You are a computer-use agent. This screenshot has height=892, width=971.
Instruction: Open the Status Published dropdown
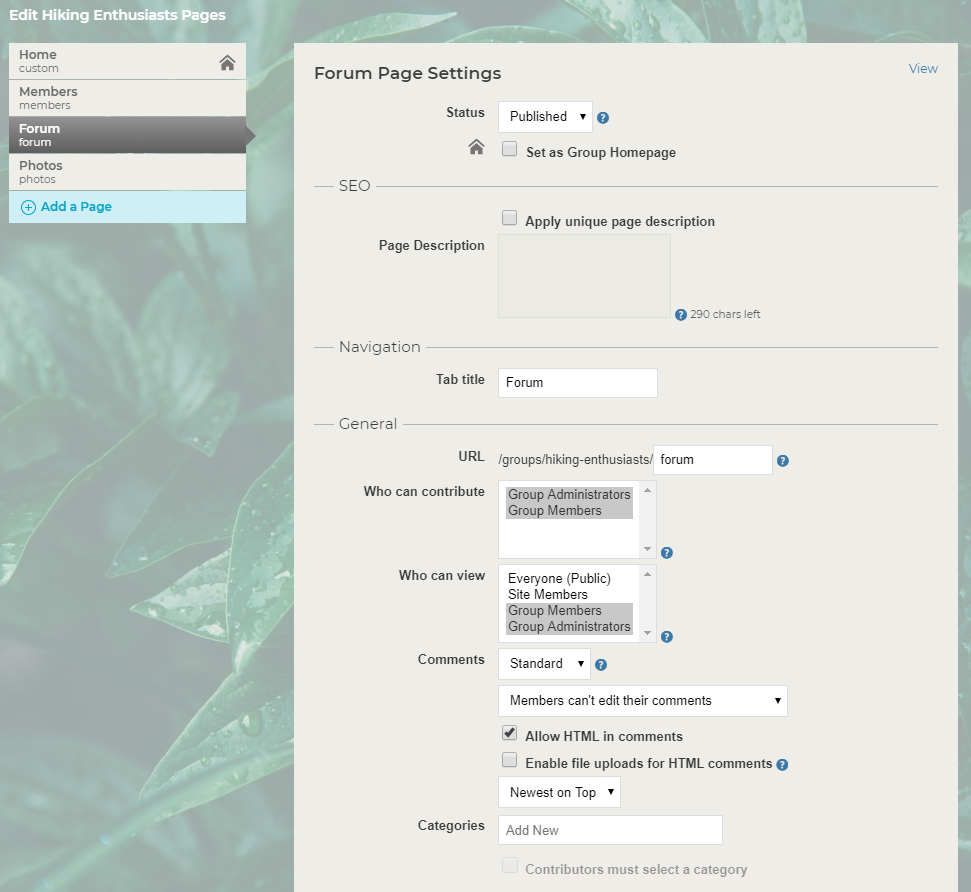[x=545, y=117]
